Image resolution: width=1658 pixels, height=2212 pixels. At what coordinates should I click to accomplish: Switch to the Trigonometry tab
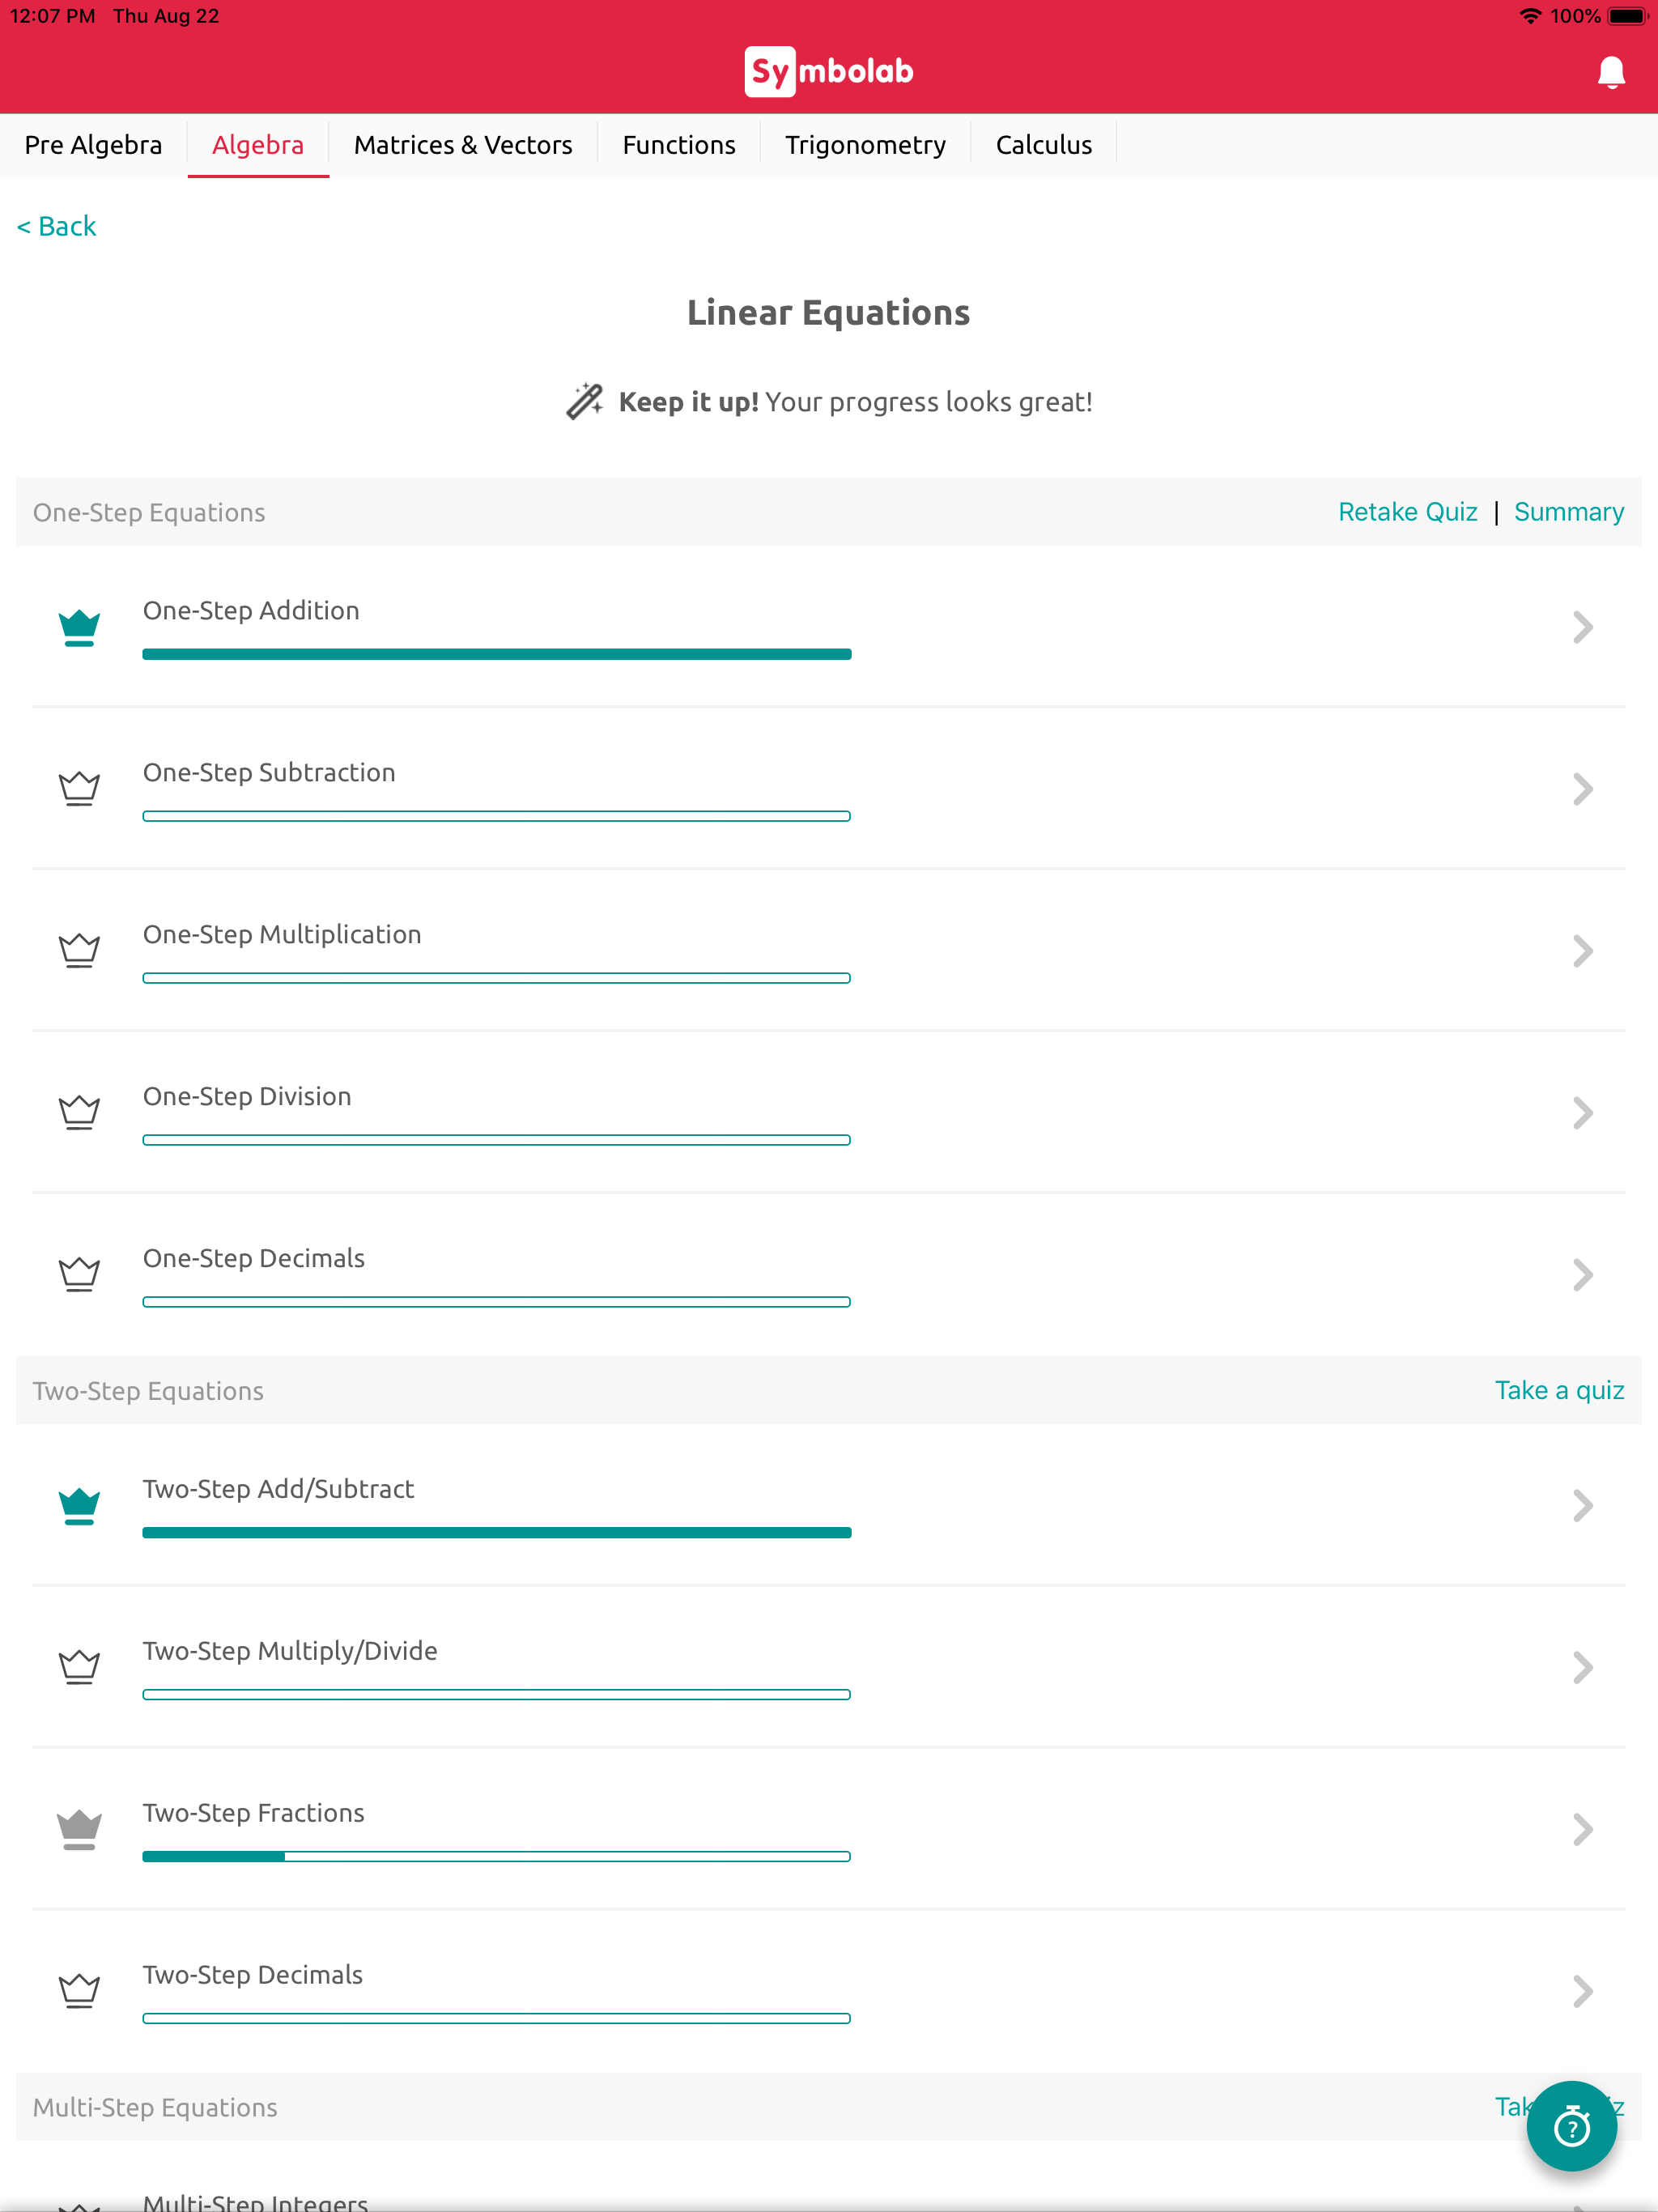pos(865,145)
